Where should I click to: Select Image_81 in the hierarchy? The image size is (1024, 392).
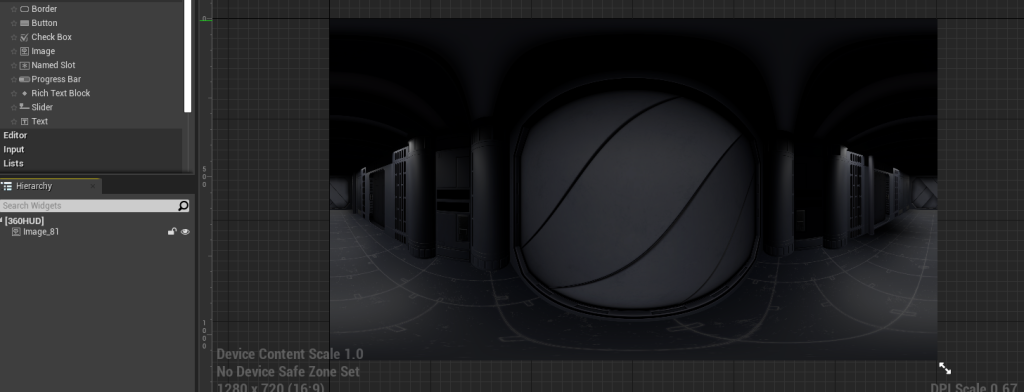(x=41, y=232)
